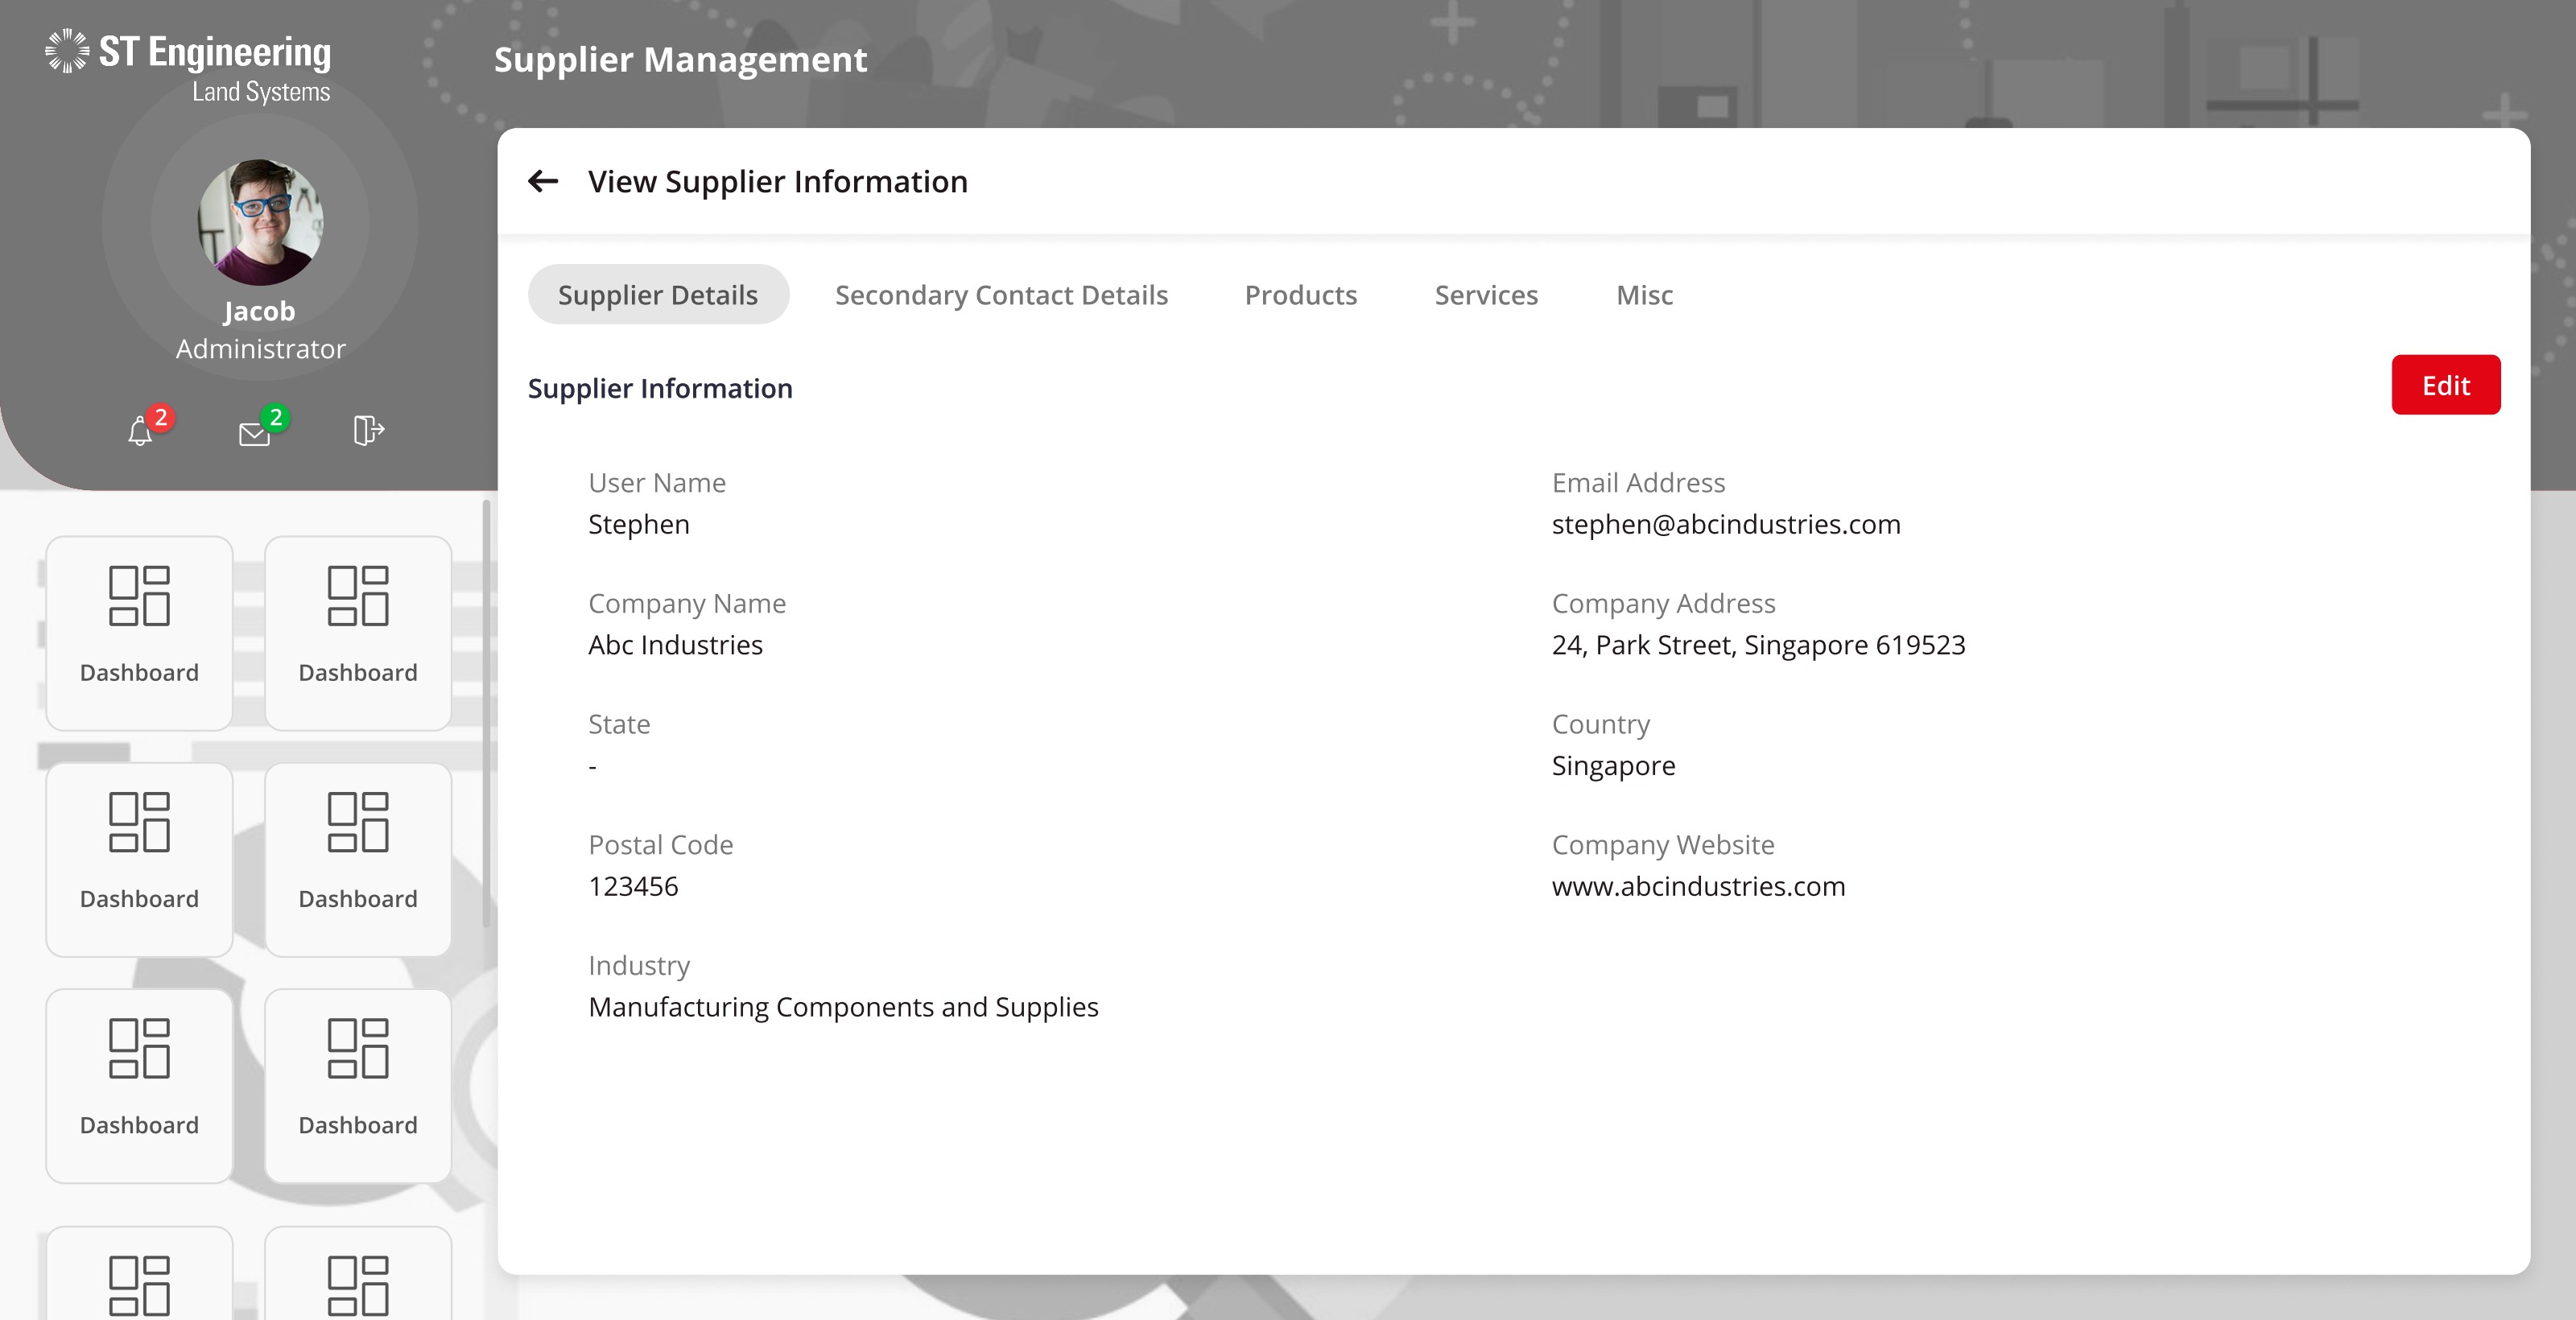This screenshot has height=1320, width=2576.
Task: Click the Company Name field label
Action: (686, 604)
